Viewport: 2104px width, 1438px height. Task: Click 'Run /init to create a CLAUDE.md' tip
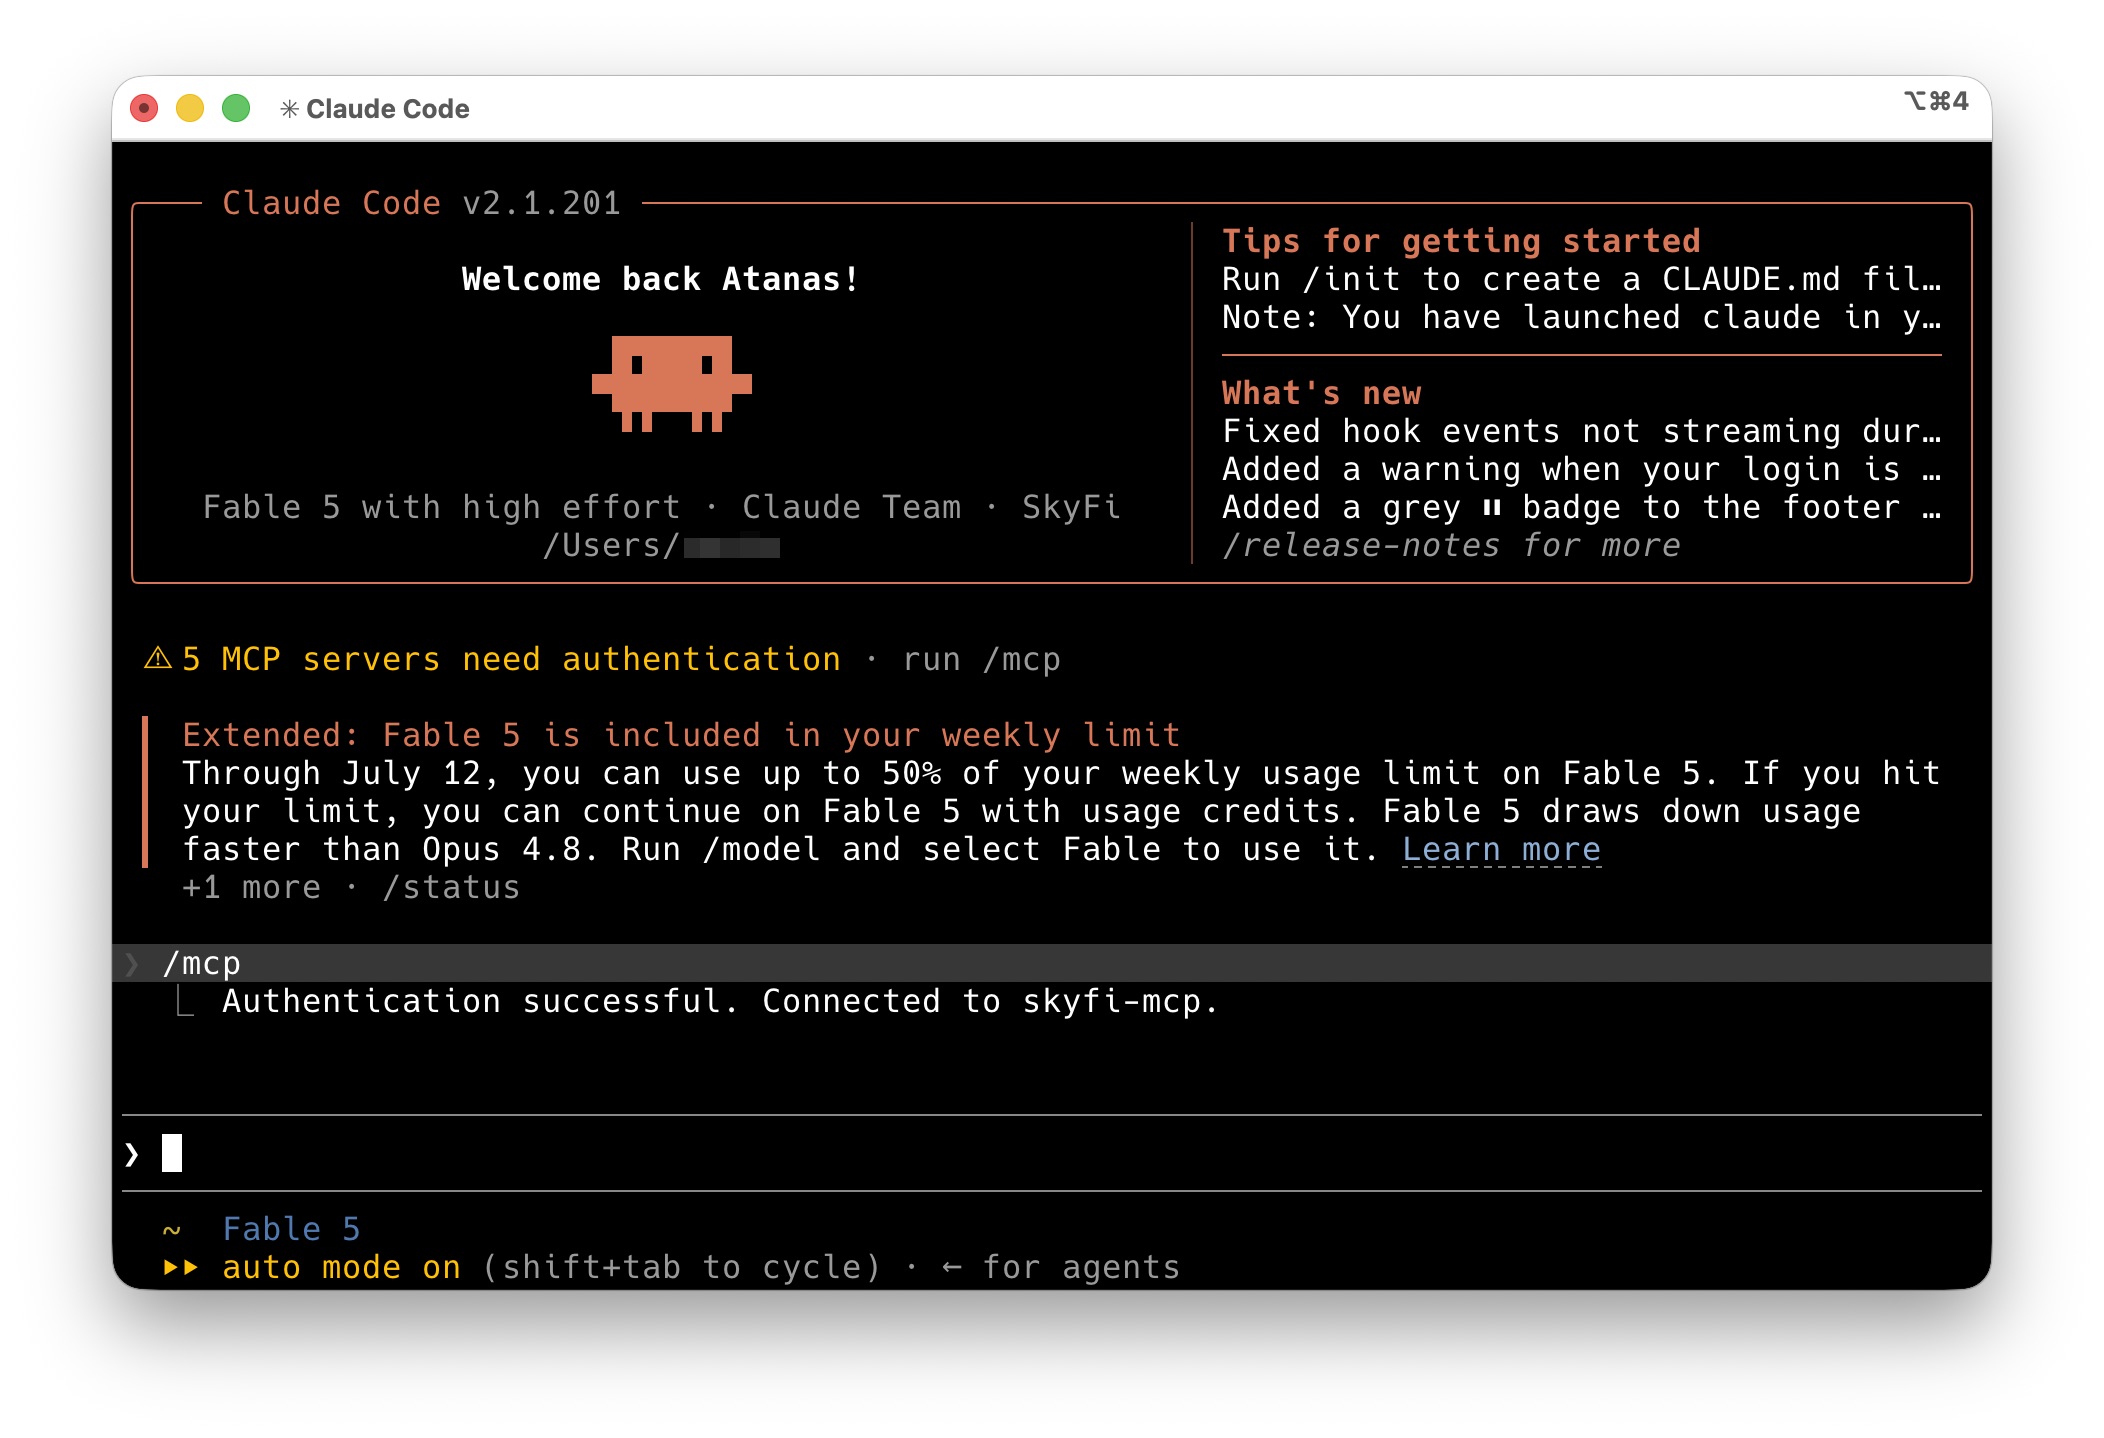[x=1581, y=279]
